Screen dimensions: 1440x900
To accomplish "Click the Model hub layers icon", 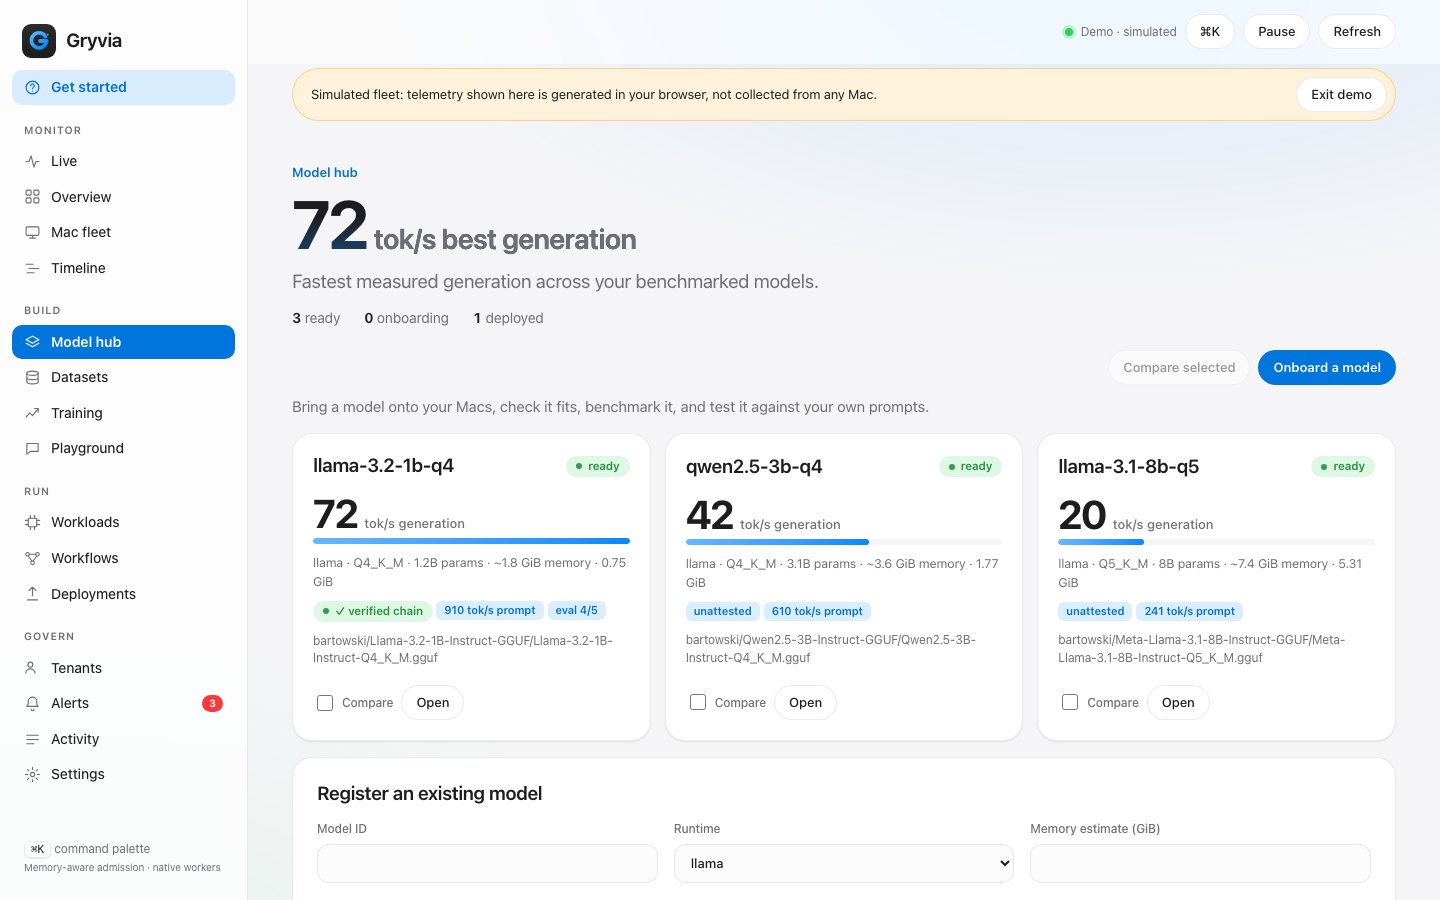I will pyautogui.click(x=32, y=342).
